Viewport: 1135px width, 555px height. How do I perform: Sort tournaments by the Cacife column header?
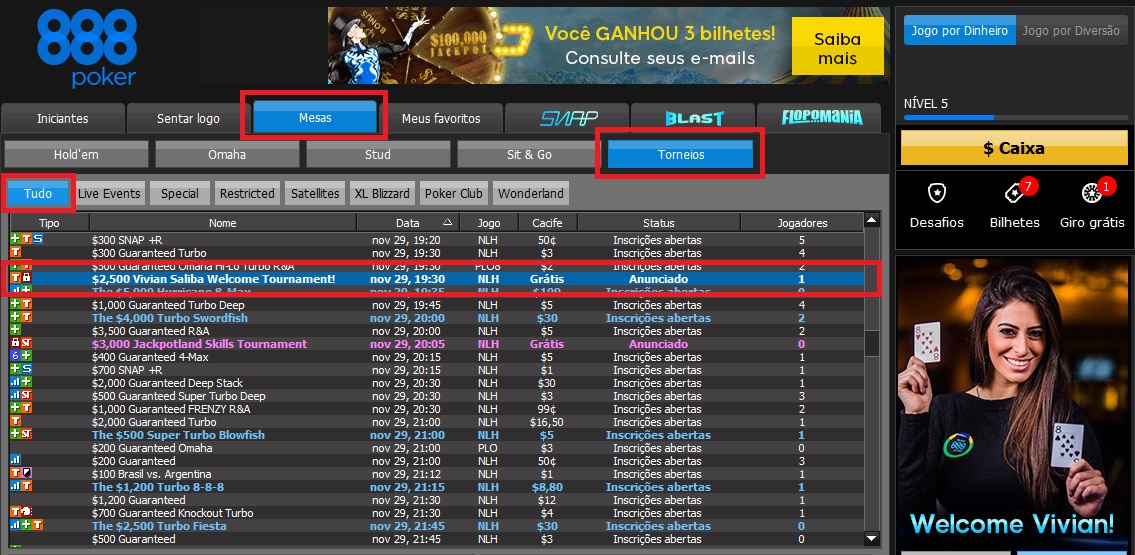pos(547,223)
